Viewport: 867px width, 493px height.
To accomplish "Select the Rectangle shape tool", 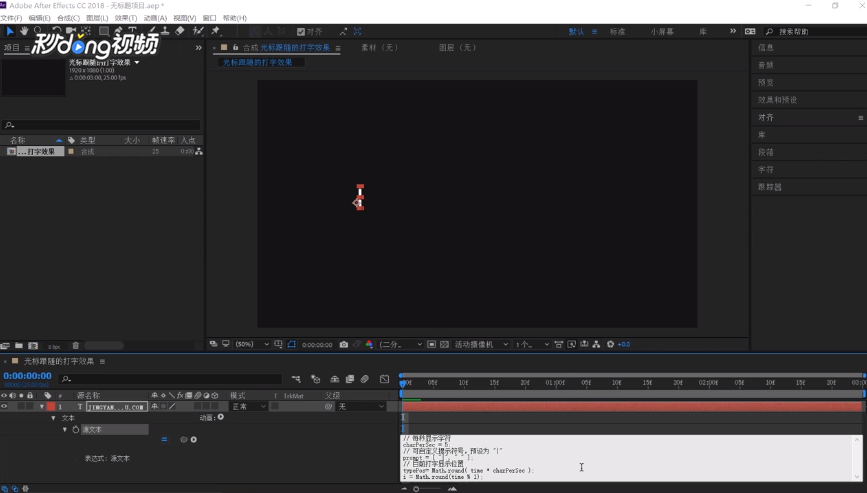I will click(x=103, y=31).
